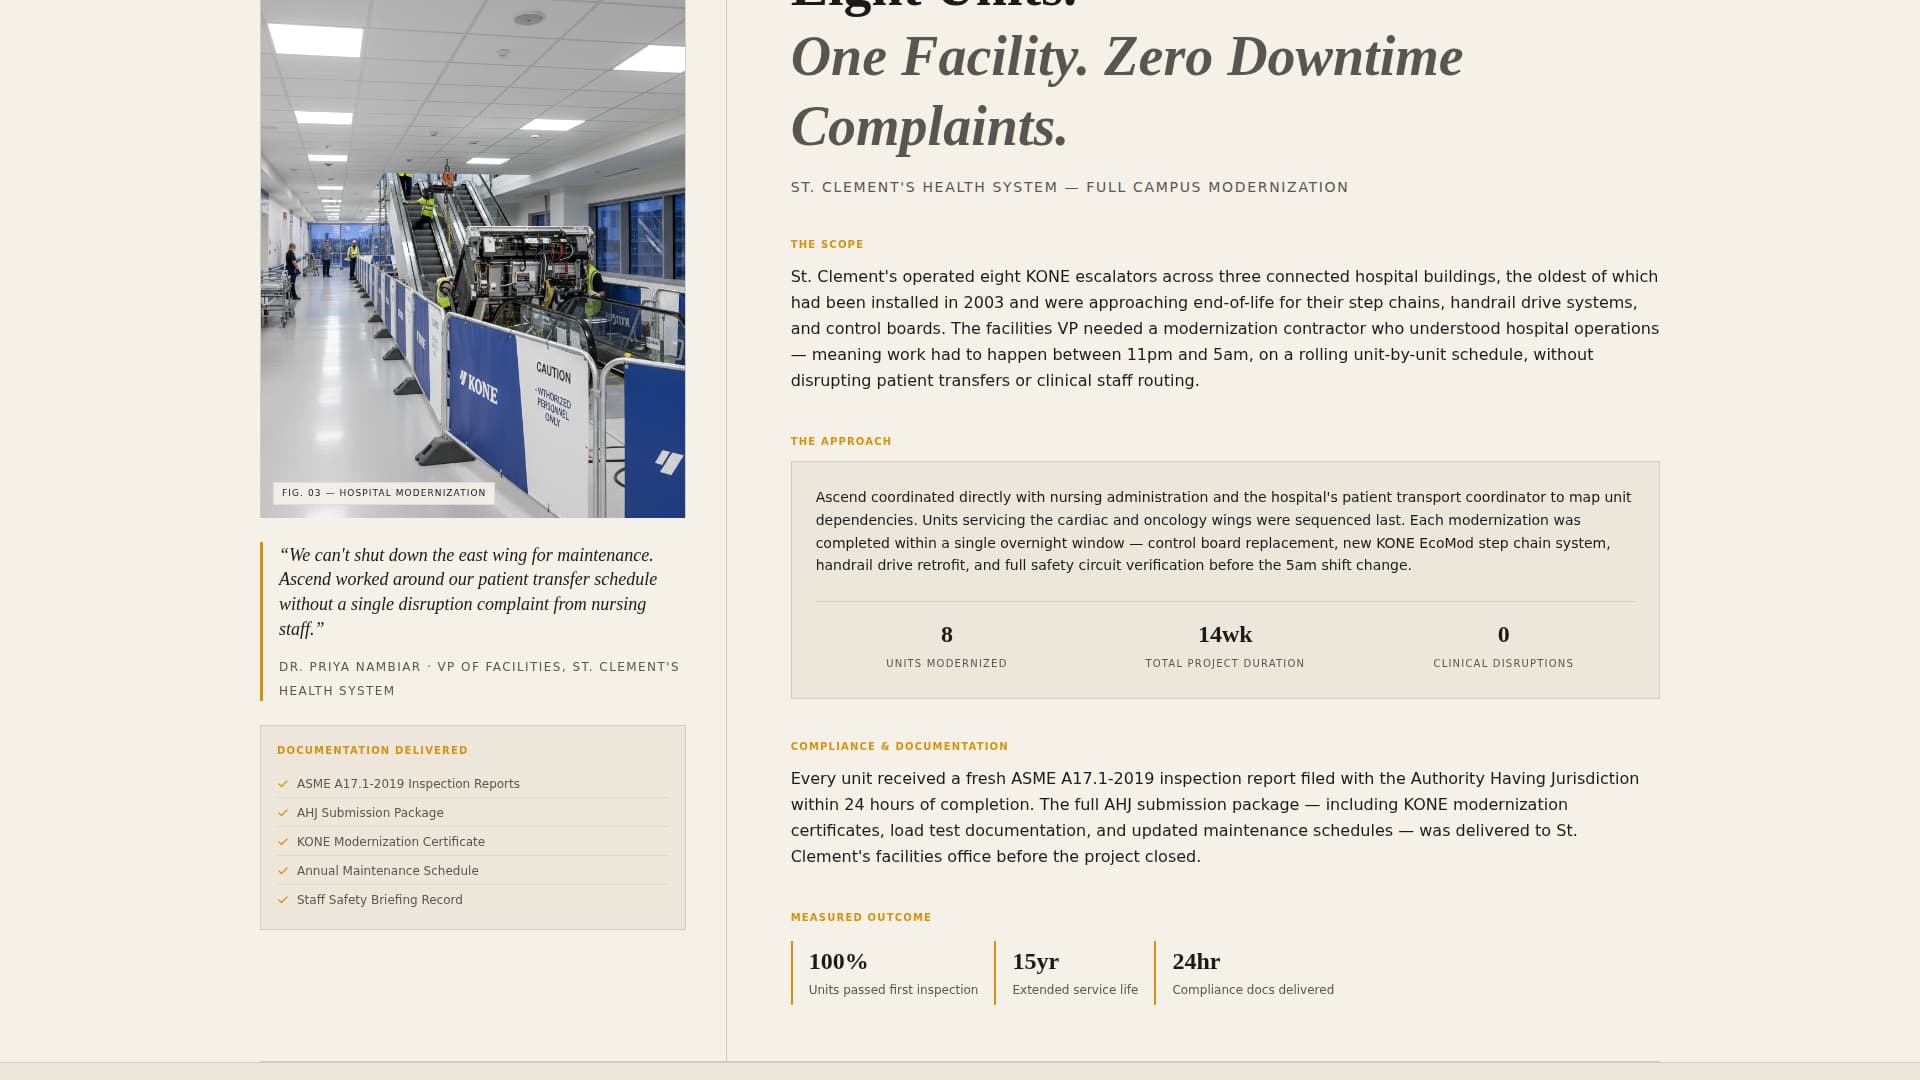Viewport: 1920px width, 1080px height.
Task: Click the 'FIG. 03 — HOSPITAL MODERNIZATION' caption
Action: pyautogui.click(x=384, y=493)
